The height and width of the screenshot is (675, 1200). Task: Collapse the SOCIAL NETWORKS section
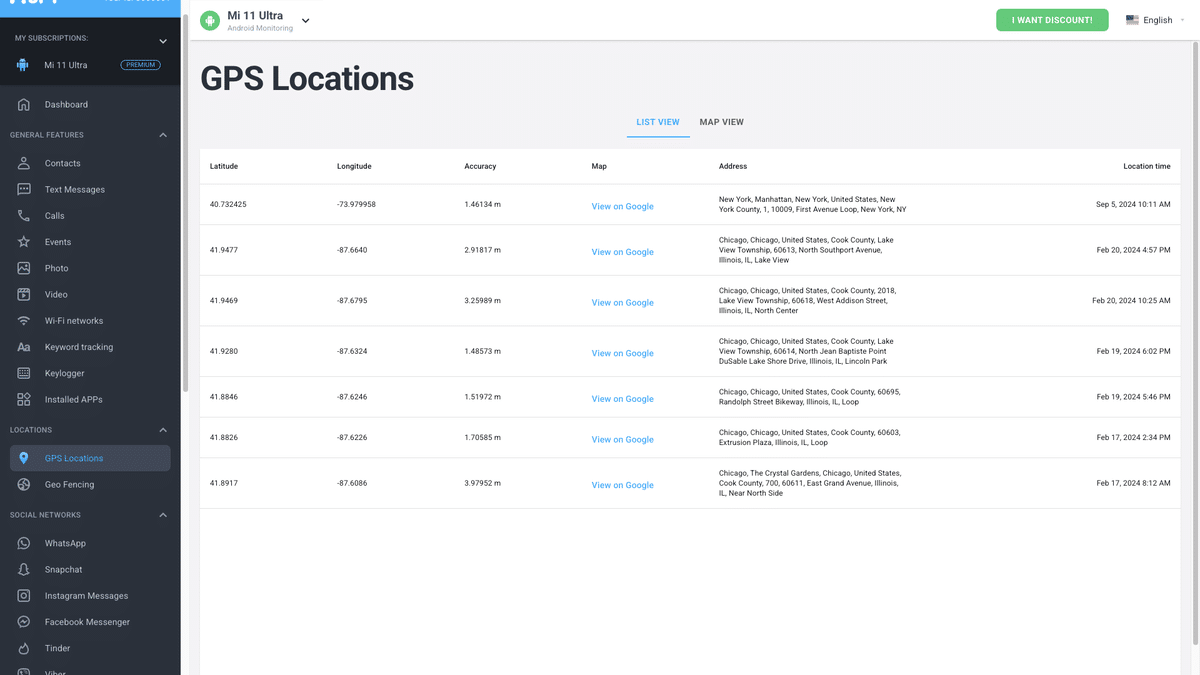[162, 514]
